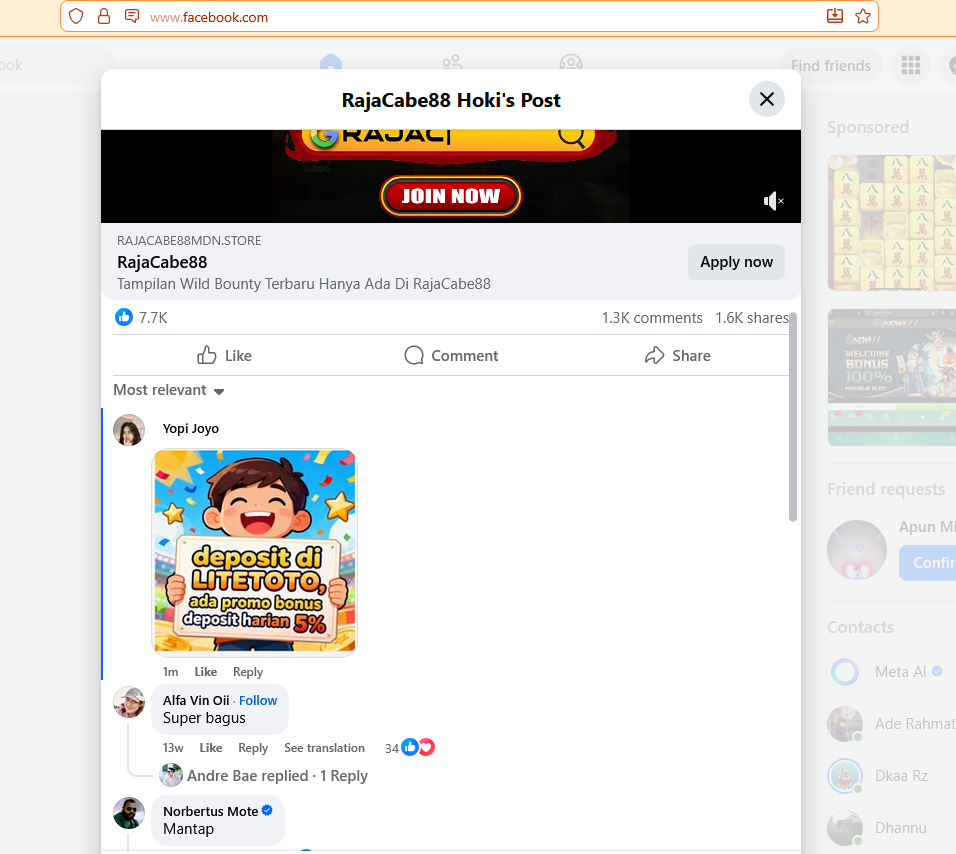Click Find friends in the background page

(830, 65)
